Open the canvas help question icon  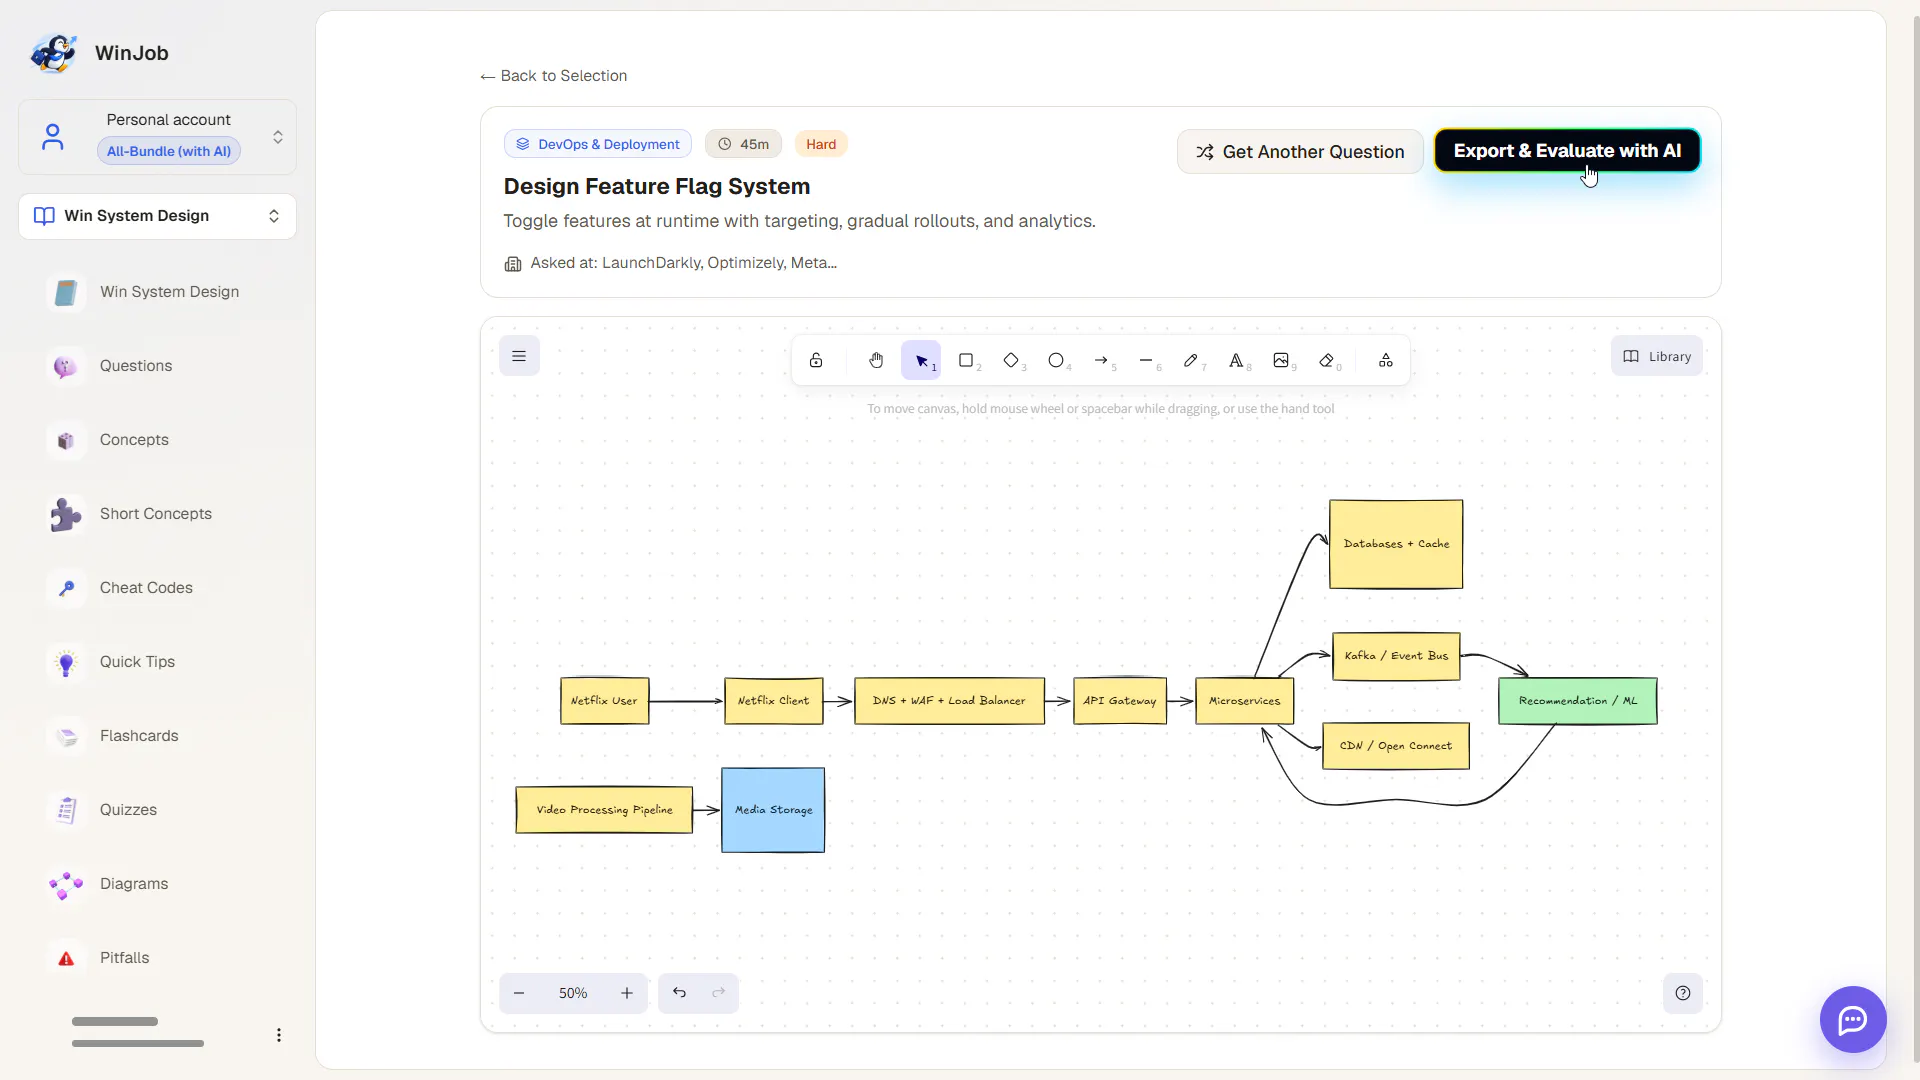point(1683,993)
